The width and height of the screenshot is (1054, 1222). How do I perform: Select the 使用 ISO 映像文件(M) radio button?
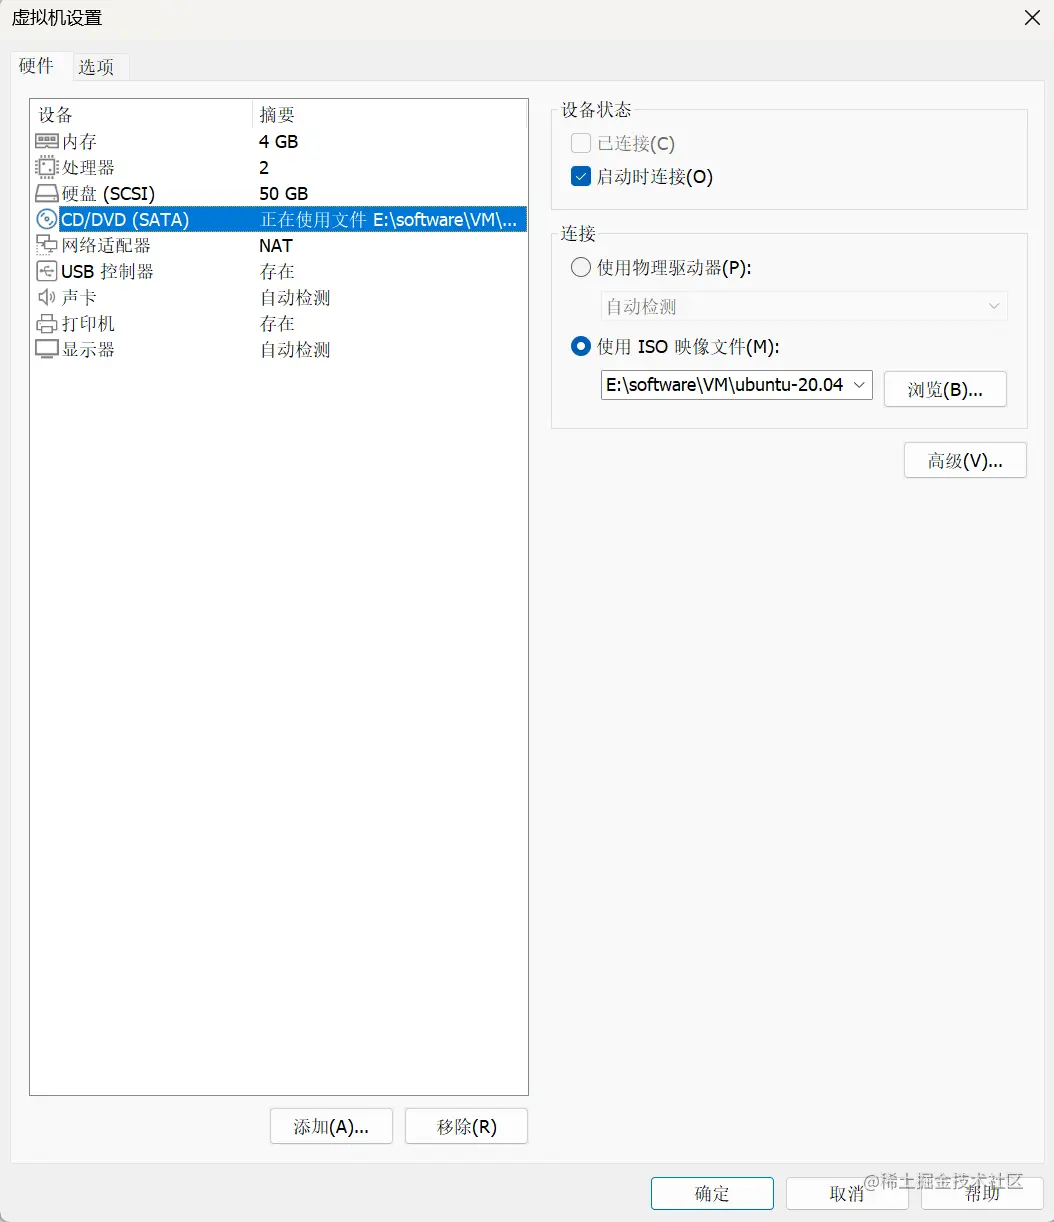pyautogui.click(x=580, y=346)
